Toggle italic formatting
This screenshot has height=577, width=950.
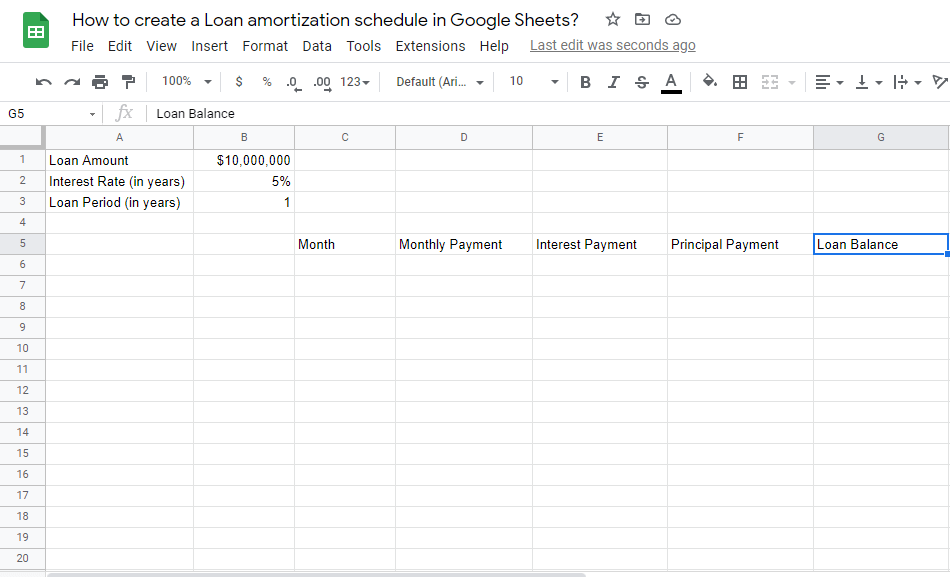[x=613, y=82]
